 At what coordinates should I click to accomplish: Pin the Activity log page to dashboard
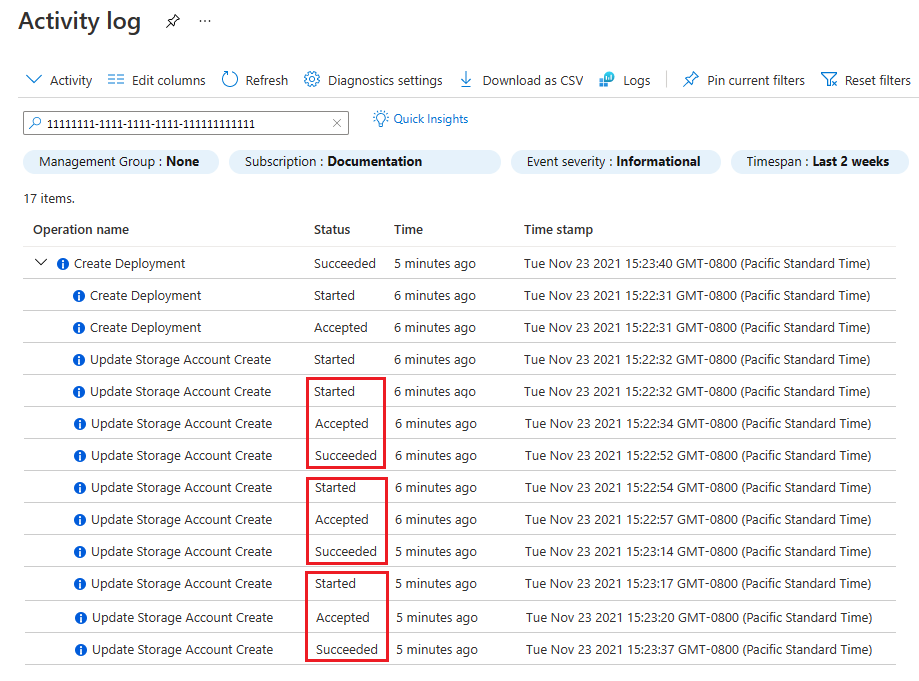pos(172,19)
